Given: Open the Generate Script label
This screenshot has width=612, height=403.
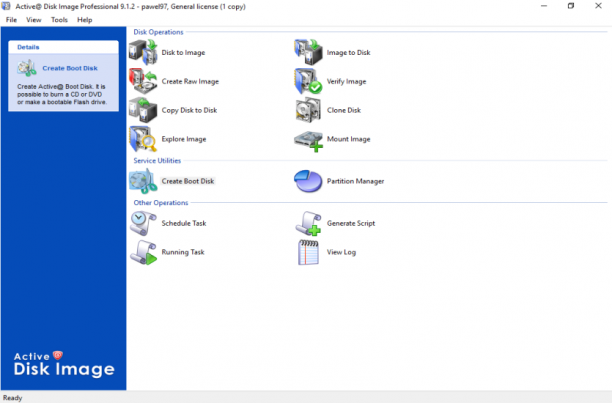Looking at the screenshot, I should pyautogui.click(x=351, y=224).
